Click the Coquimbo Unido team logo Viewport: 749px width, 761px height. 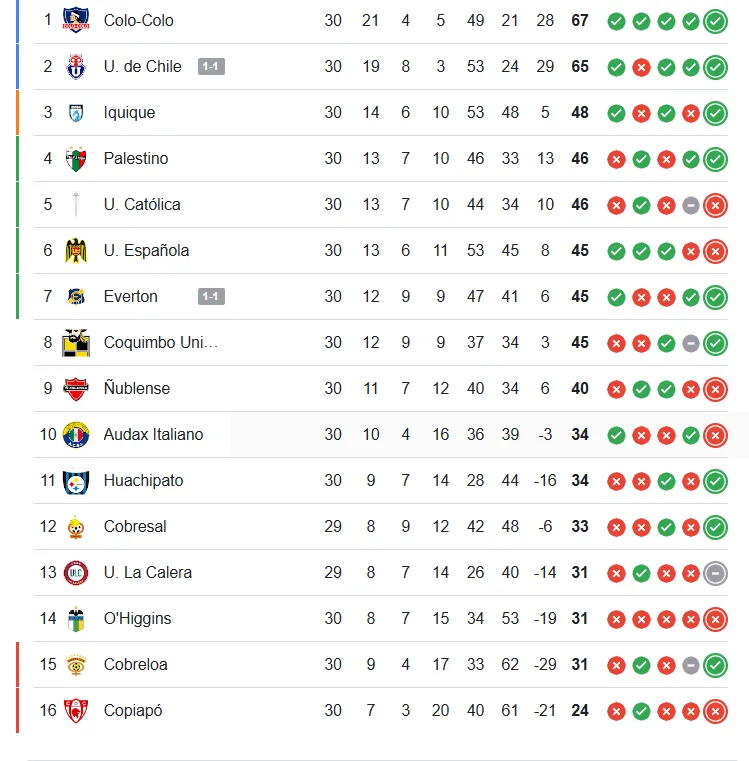click(x=76, y=342)
